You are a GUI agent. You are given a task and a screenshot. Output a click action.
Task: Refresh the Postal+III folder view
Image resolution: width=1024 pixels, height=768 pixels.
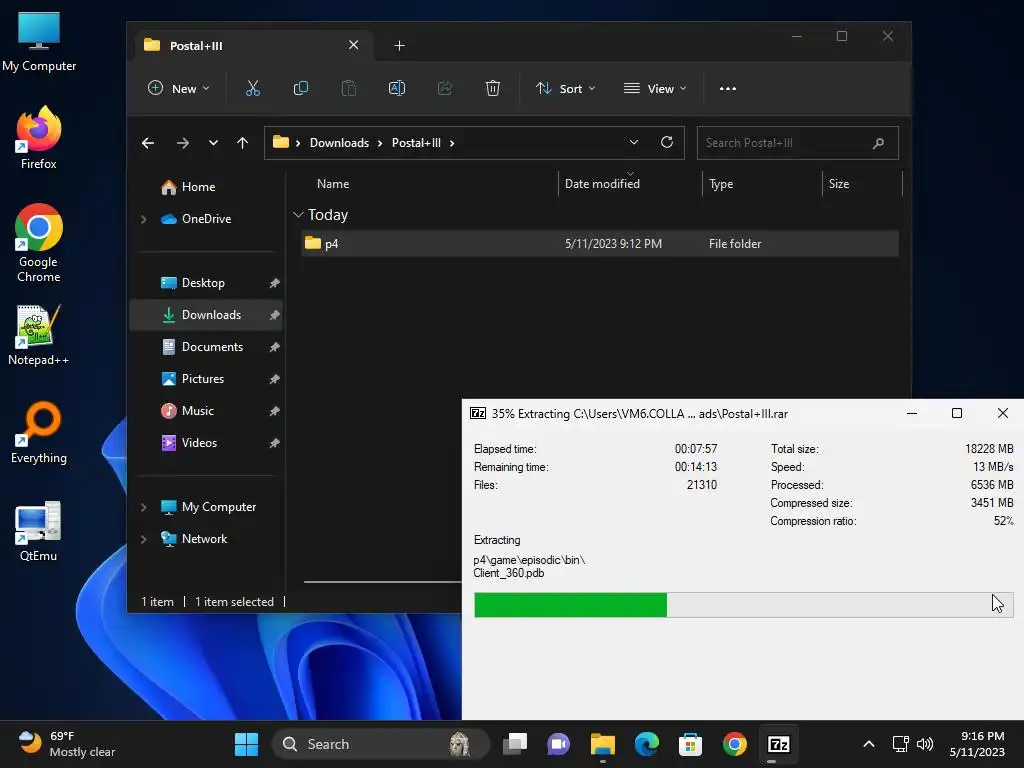tap(667, 142)
